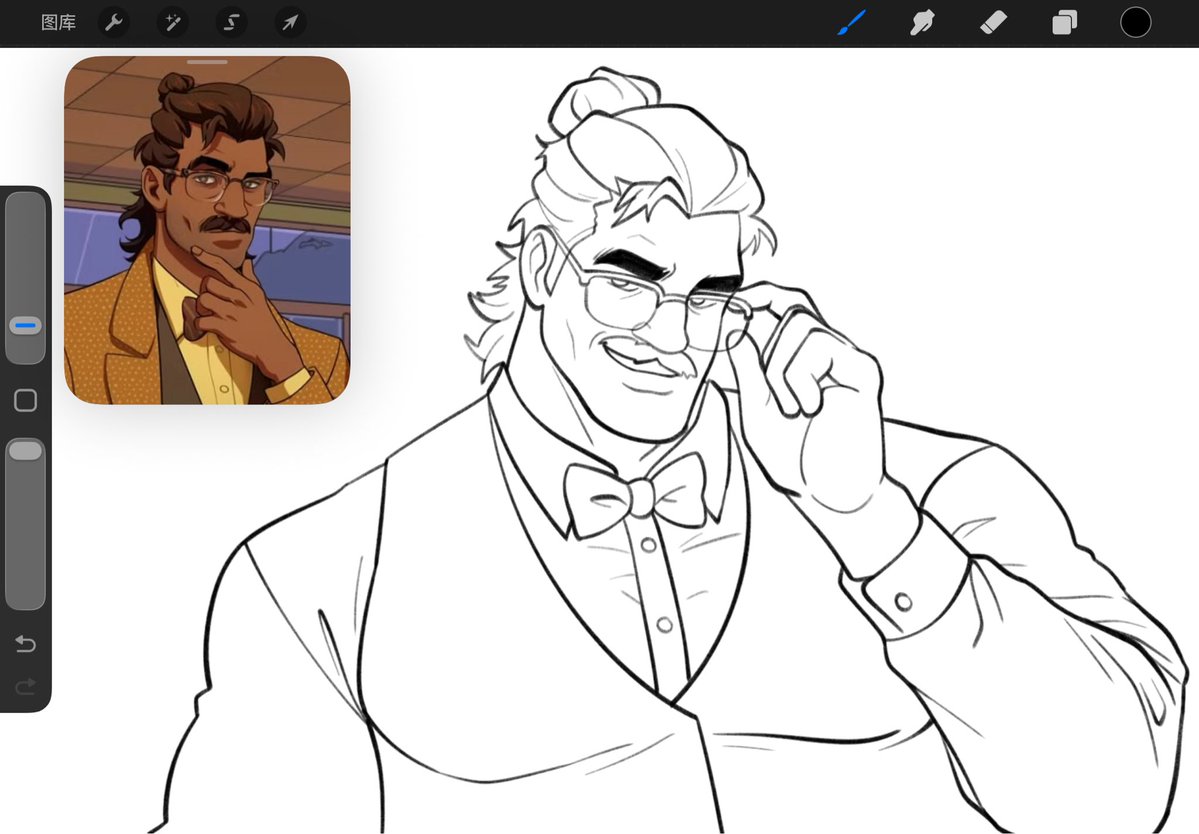Click the brush size slider handle
Image resolution: width=1199 pixels, height=834 pixels.
pos(26,326)
